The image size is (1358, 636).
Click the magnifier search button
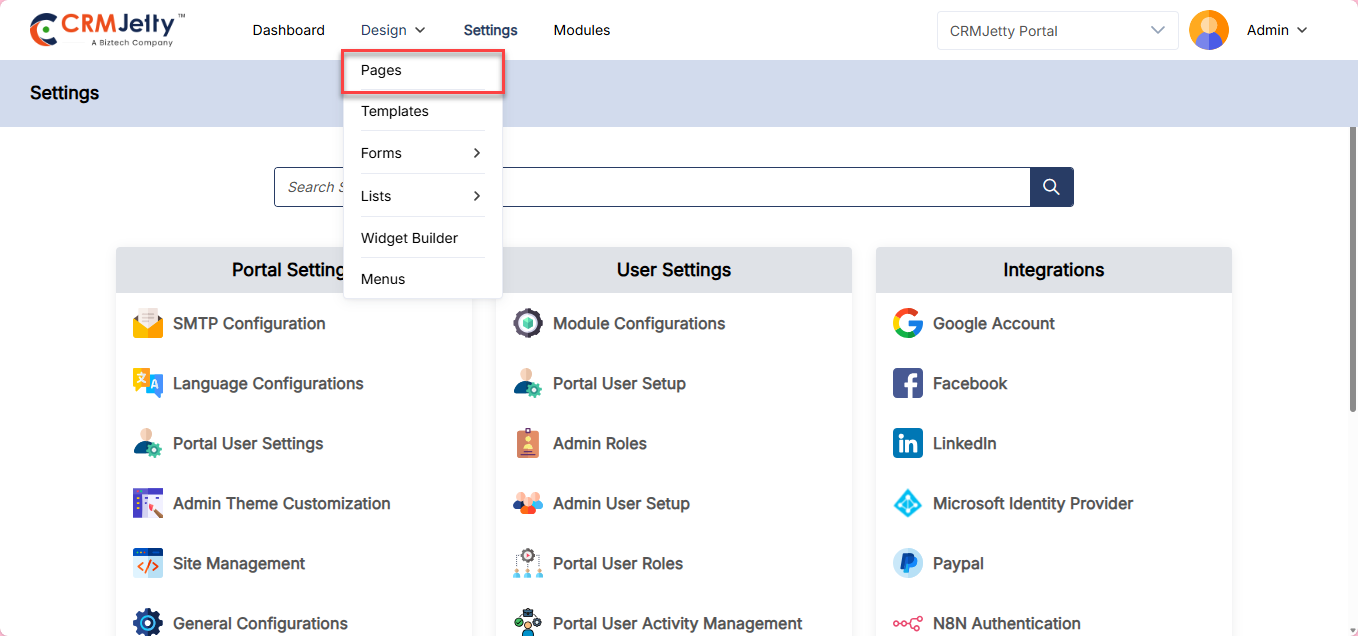point(1051,187)
